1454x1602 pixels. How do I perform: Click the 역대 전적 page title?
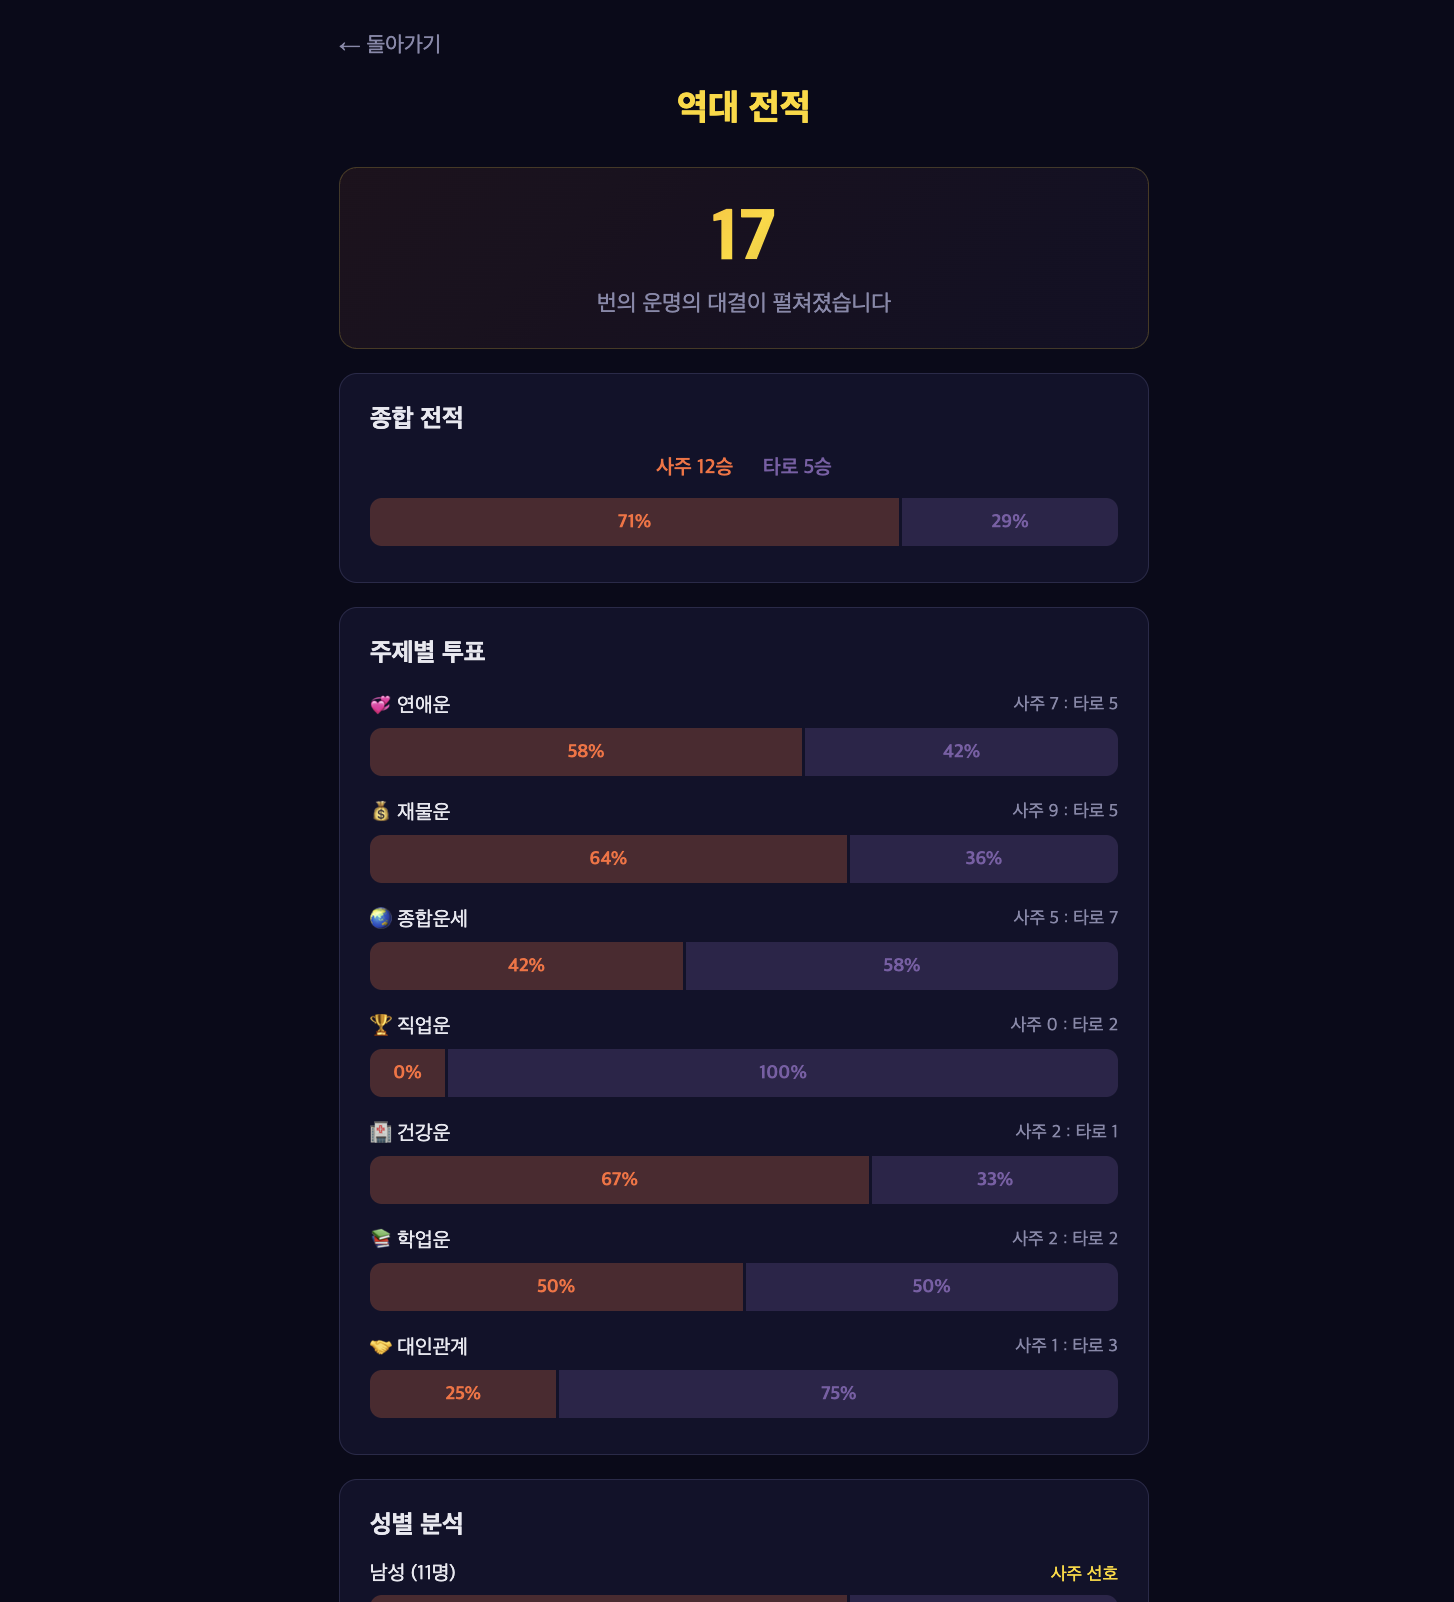tap(743, 107)
